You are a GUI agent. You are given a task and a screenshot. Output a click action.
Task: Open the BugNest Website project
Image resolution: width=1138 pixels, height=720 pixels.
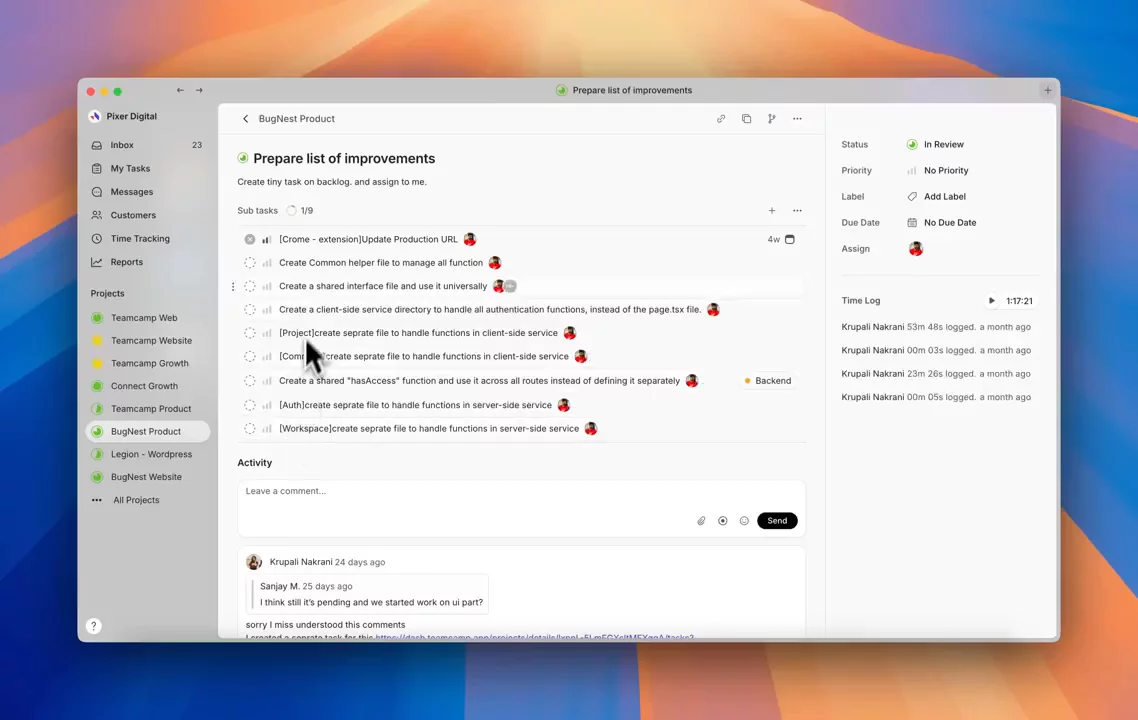(146, 477)
